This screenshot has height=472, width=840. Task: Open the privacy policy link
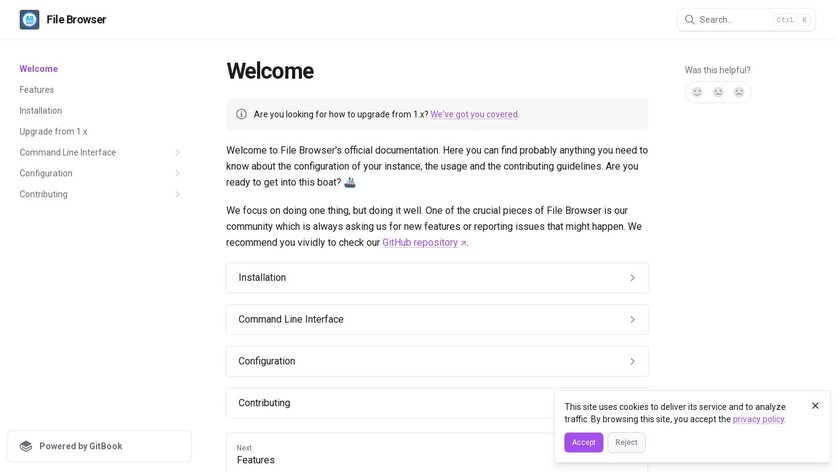[758, 419]
